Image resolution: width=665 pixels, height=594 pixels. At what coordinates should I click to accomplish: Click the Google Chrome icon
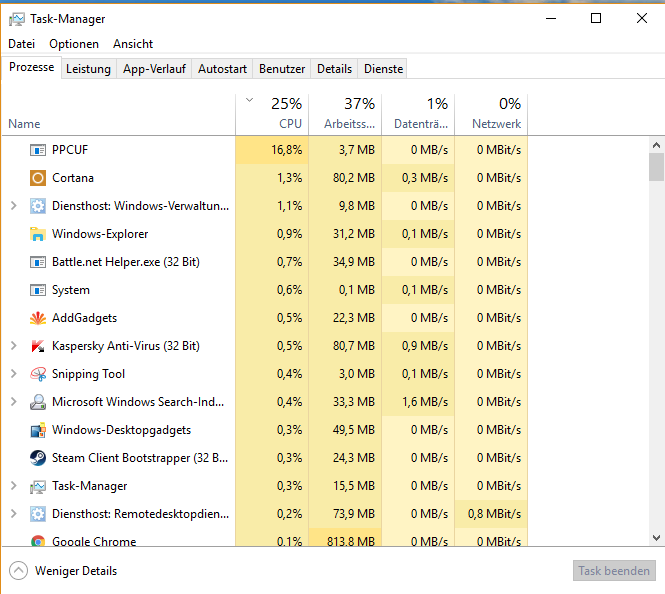coord(38,541)
